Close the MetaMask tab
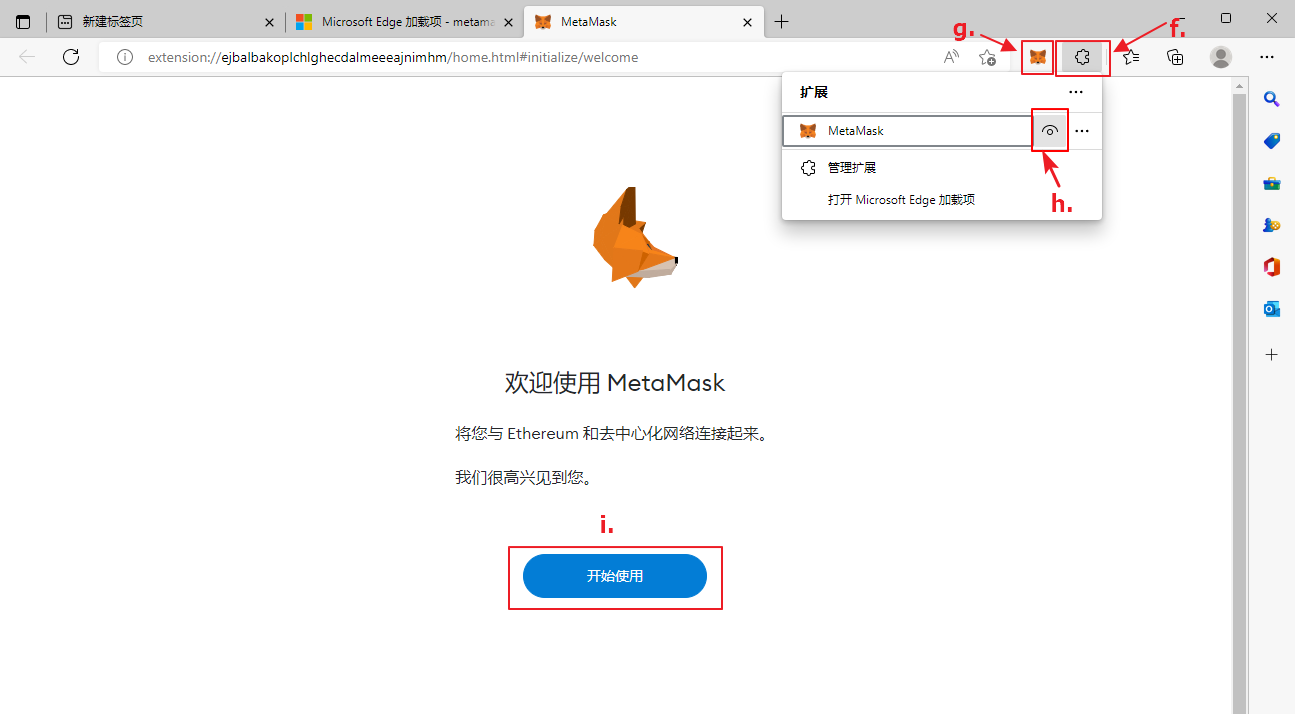 pyautogui.click(x=745, y=22)
